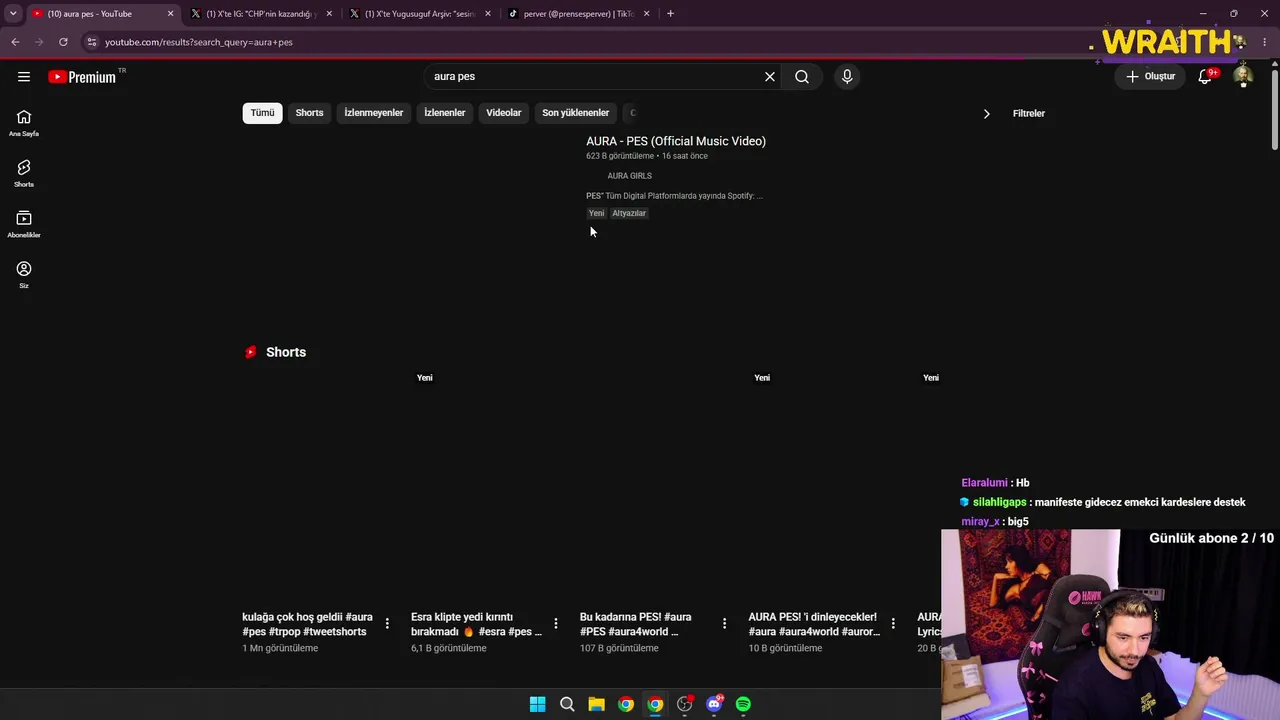Click the video description starting 'PES" Tüm Digital'
Screen dimensions: 1280x720
[674, 196]
